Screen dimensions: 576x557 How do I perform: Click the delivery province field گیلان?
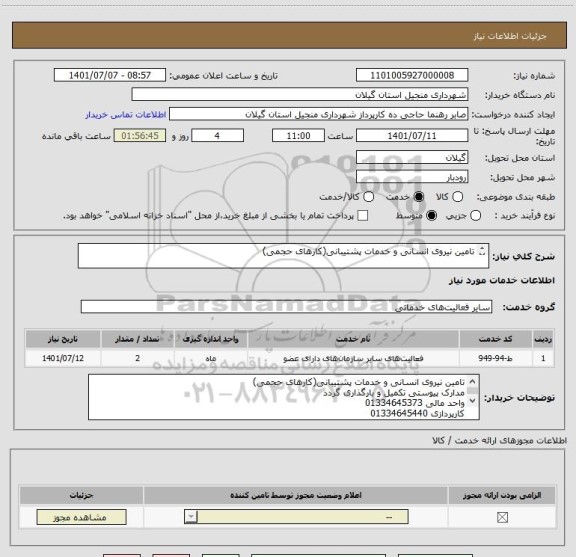[412, 158]
